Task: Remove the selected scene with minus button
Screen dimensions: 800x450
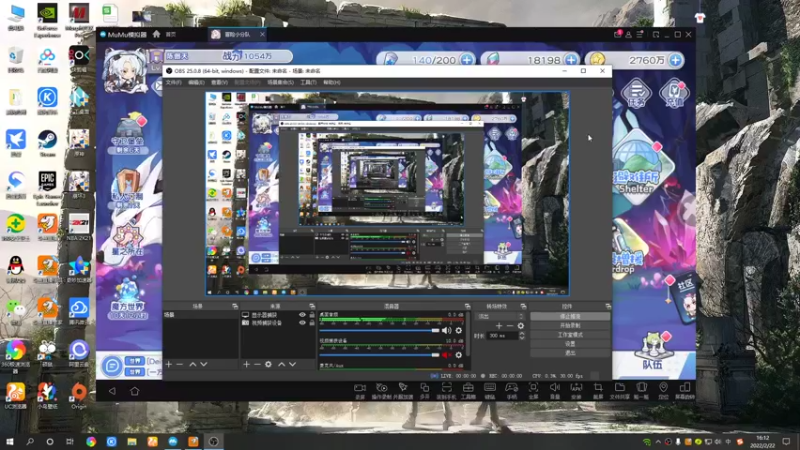Action: point(180,364)
